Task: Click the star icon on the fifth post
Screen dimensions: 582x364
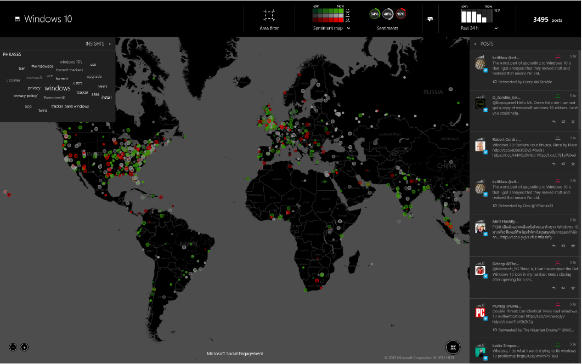Action: [x=573, y=246]
